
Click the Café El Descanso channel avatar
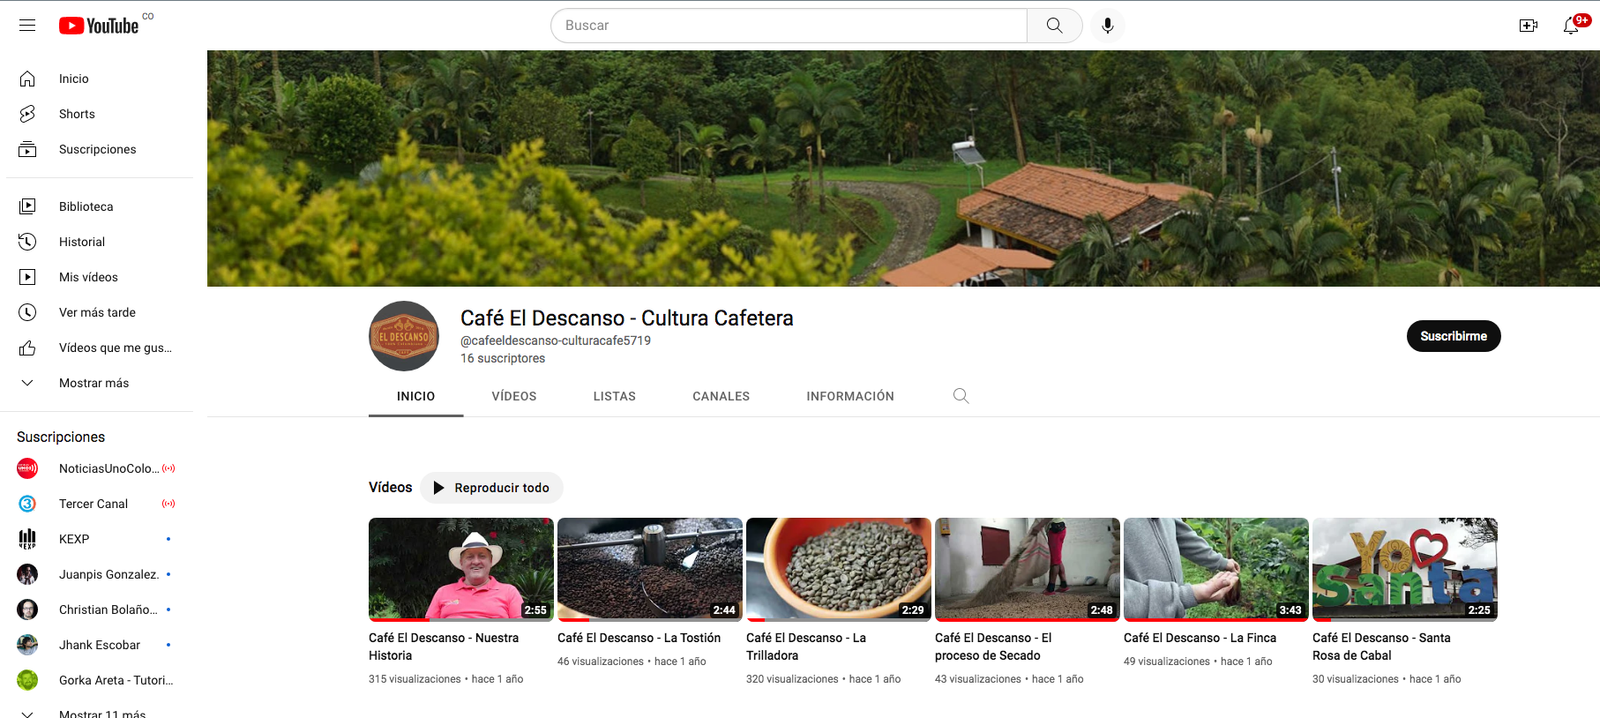[x=404, y=336]
